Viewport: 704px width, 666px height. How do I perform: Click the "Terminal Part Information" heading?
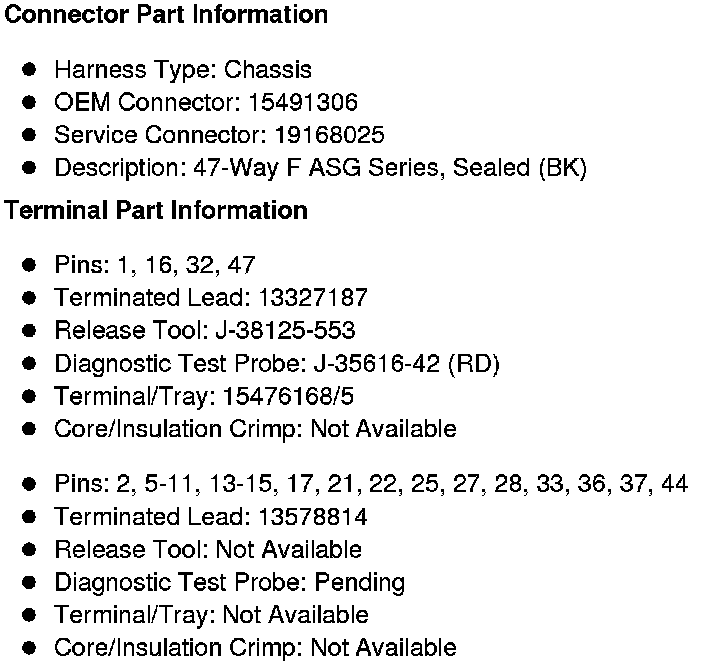(156, 211)
